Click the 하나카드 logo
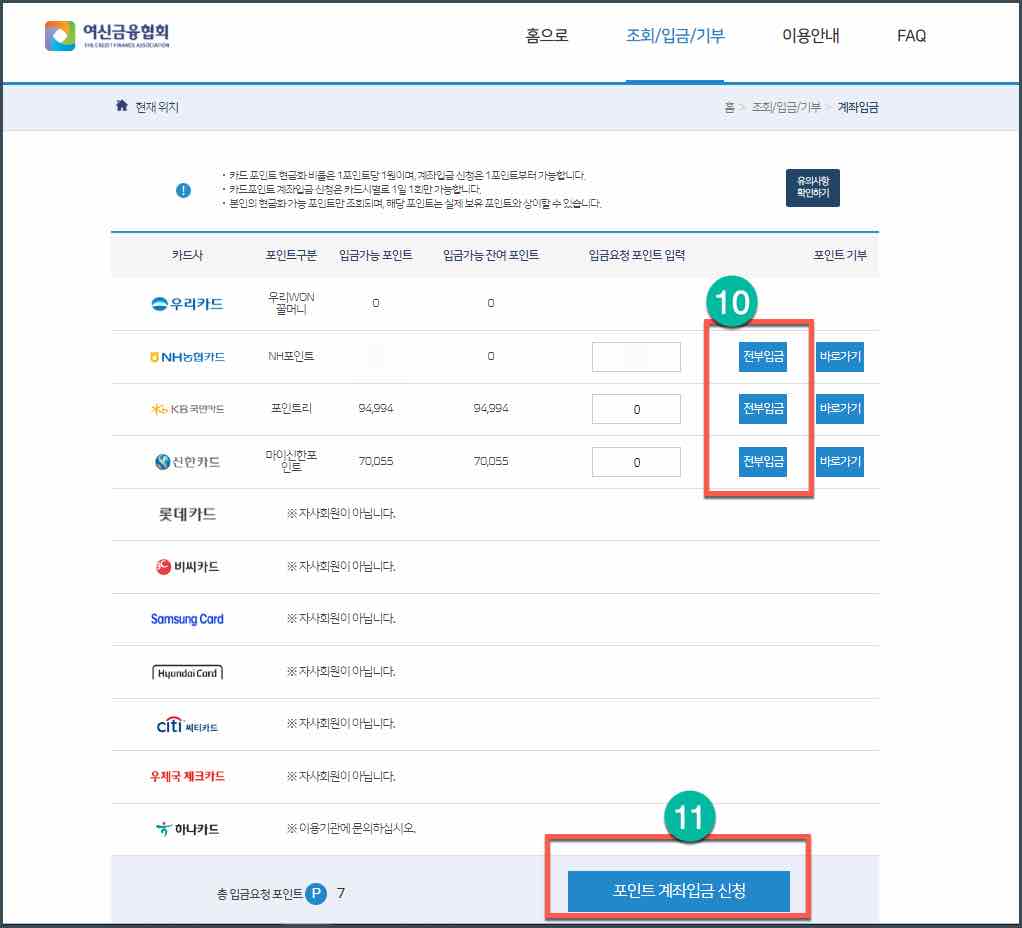The image size is (1022, 928). click(187, 829)
